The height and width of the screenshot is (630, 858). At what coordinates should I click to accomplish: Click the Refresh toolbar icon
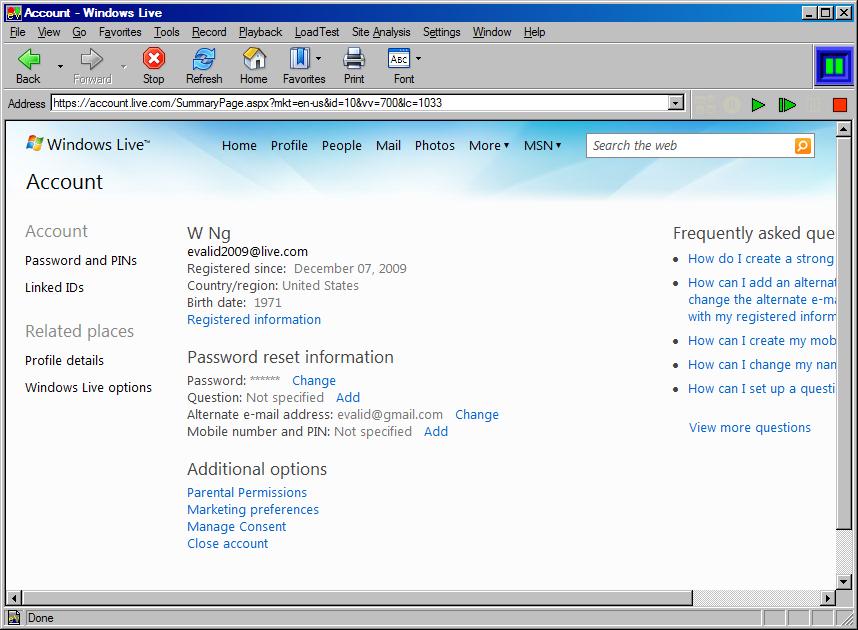tap(204, 59)
